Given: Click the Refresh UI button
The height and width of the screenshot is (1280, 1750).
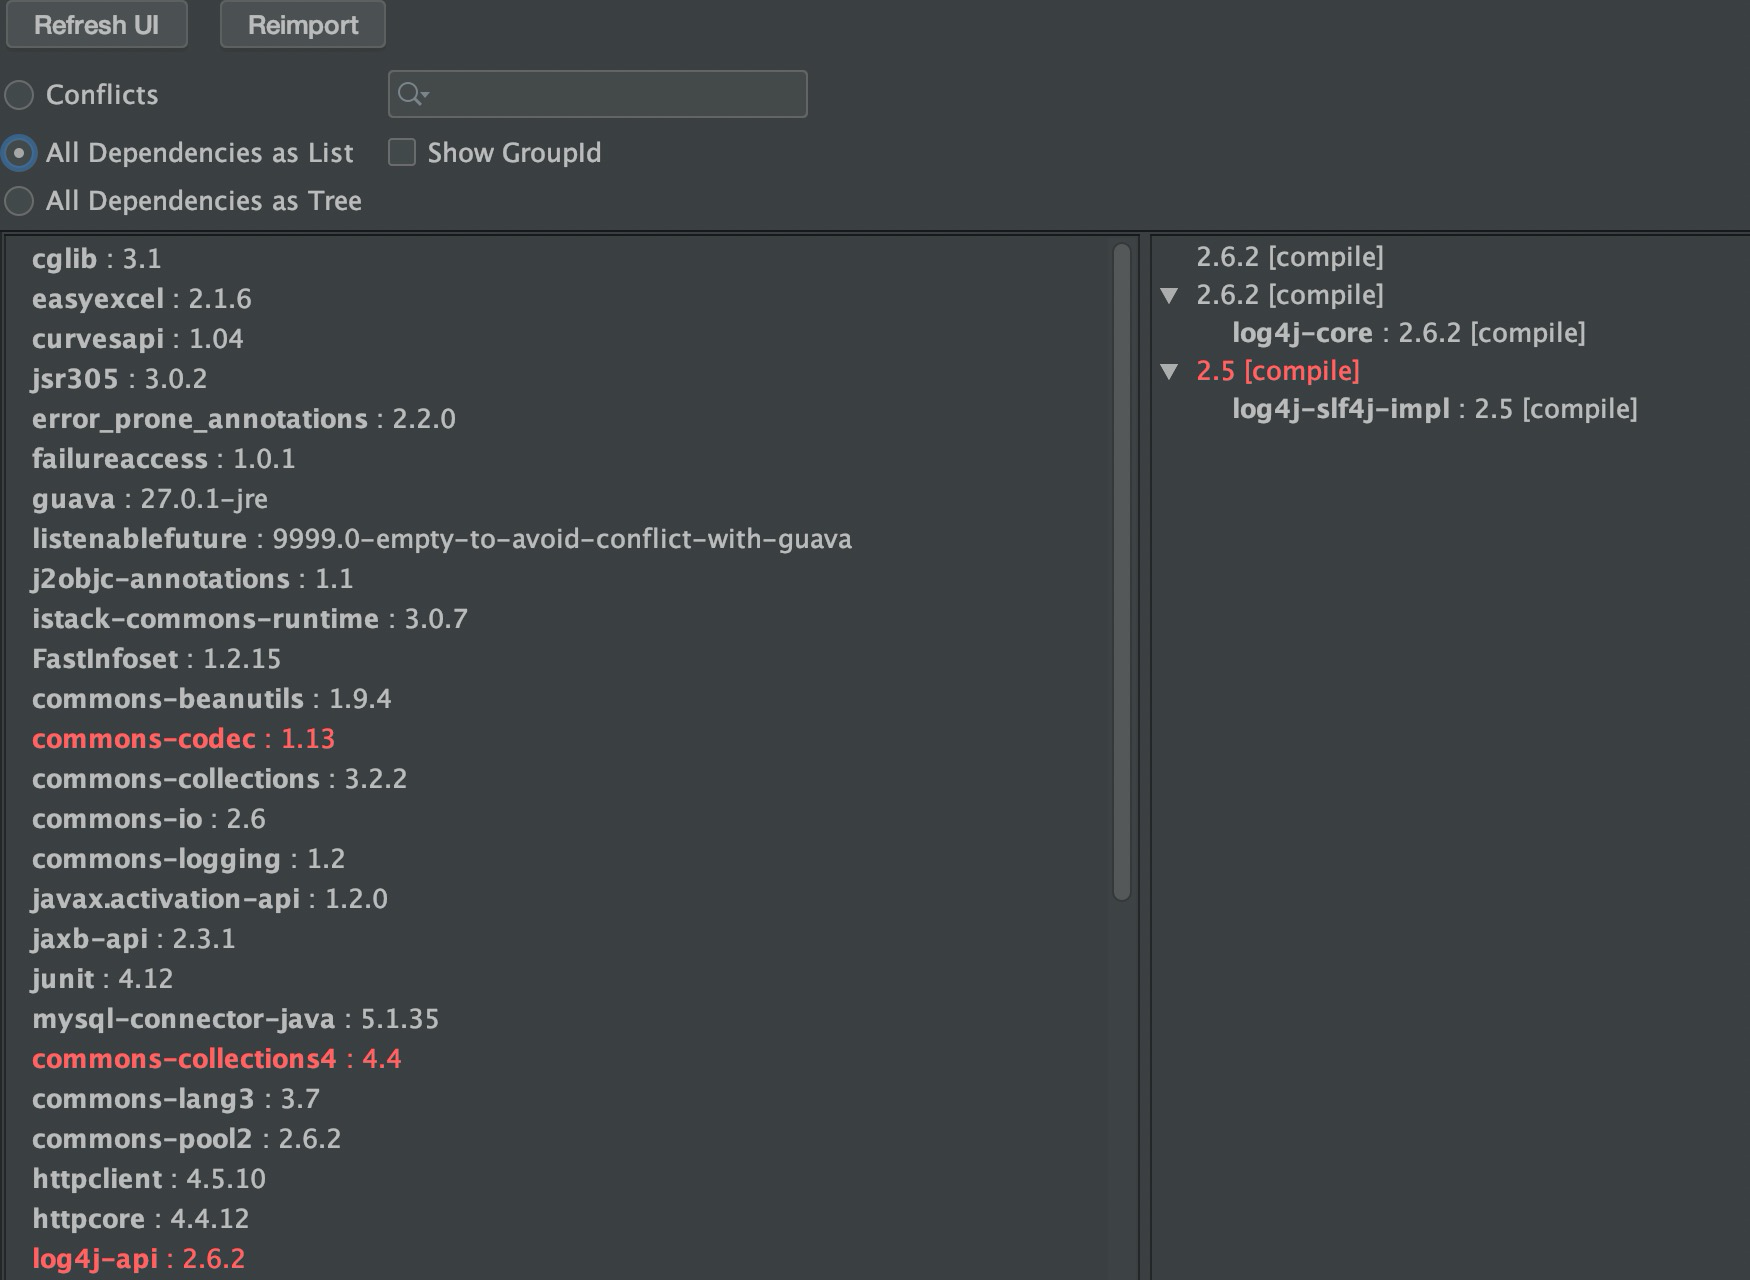Looking at the screenshot, I should [96, 24].
